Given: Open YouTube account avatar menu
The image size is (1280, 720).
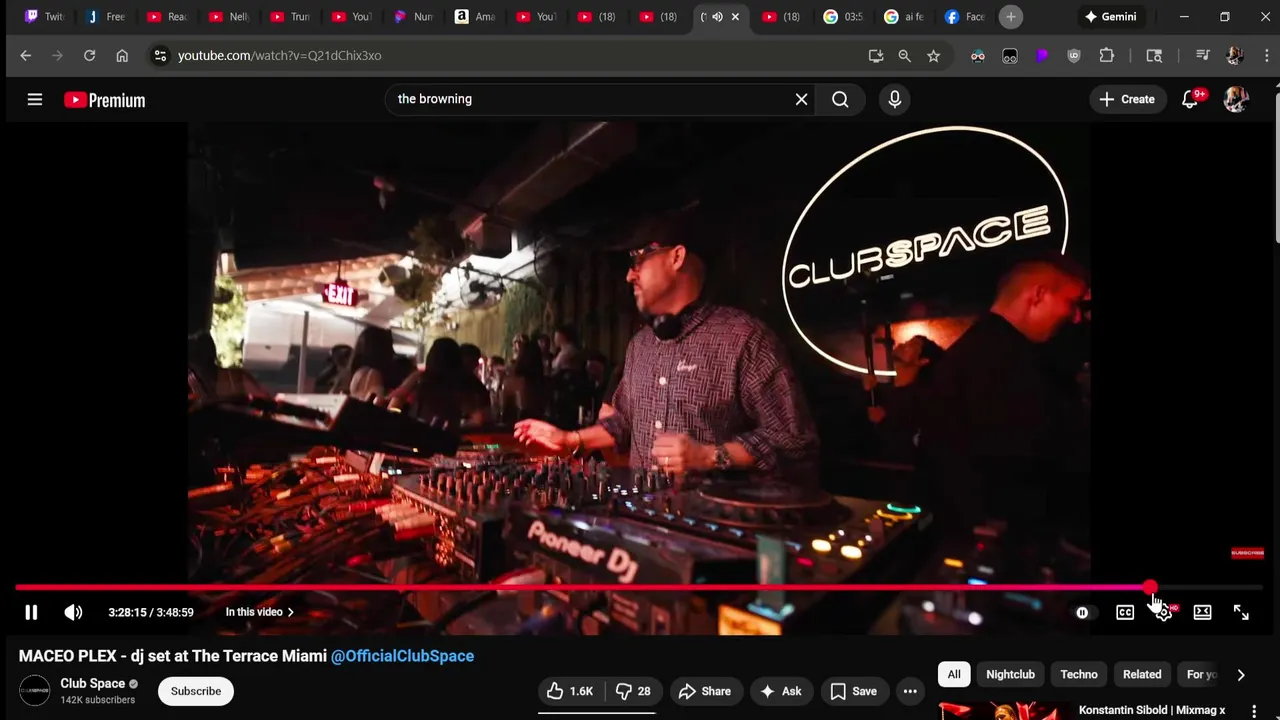Looking at the screenshot, I should click(x=1236, y=99).
